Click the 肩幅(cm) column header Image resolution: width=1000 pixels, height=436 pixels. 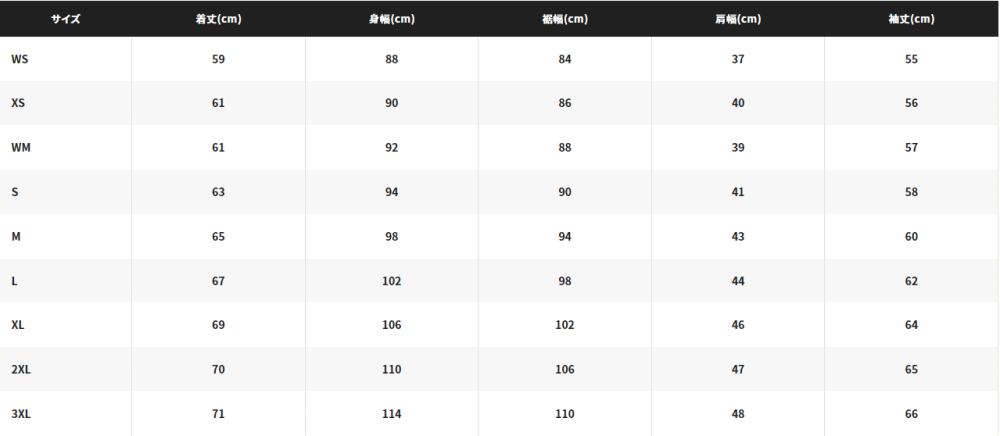click(738, 19)
